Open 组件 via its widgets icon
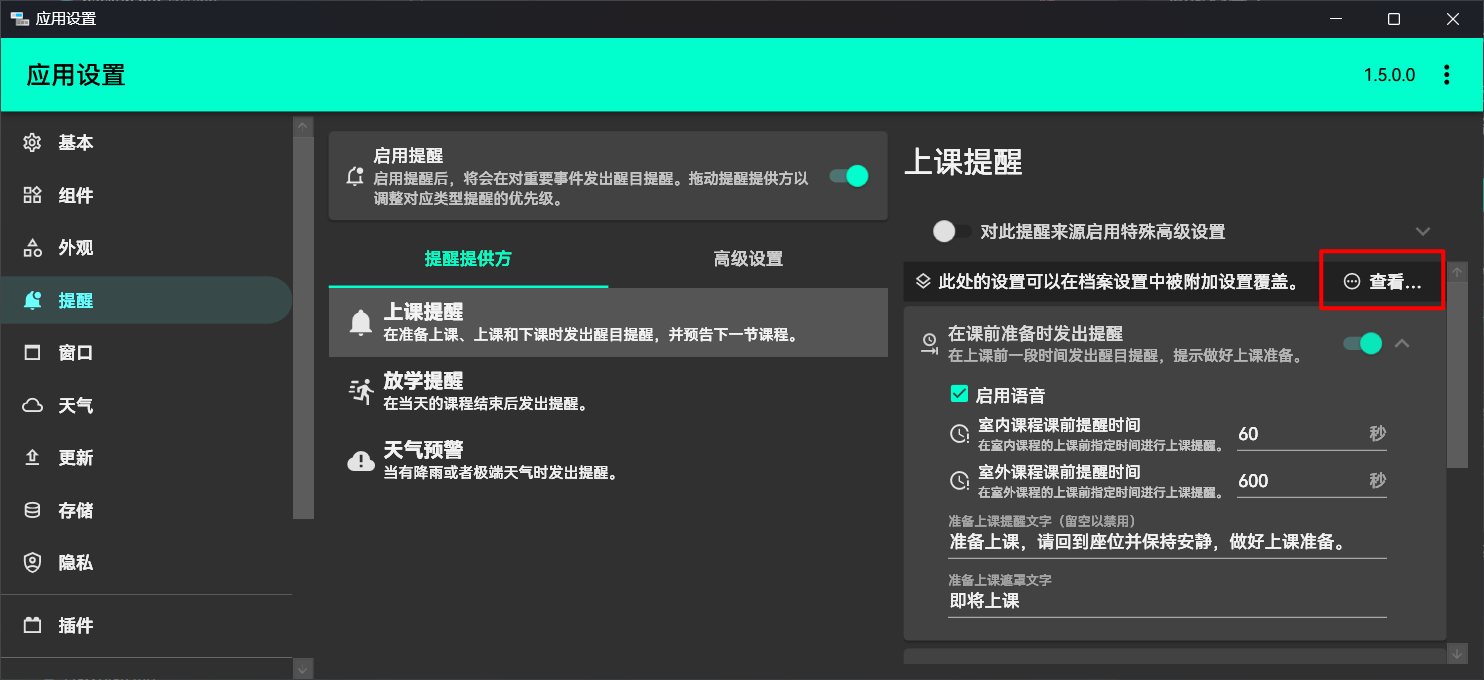This screenshot has height=680, width=1484. click(x=33, y=195)
